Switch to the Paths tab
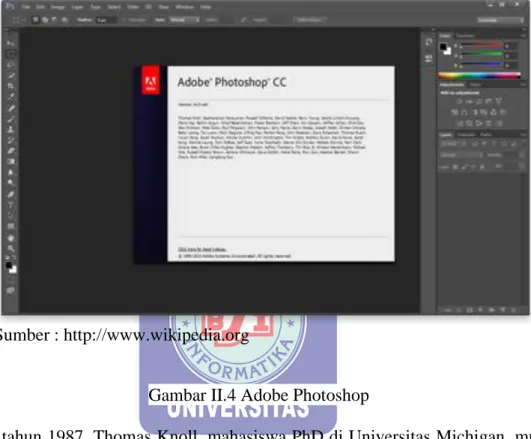This screenshot has height=439, width=531. [485, 135]
